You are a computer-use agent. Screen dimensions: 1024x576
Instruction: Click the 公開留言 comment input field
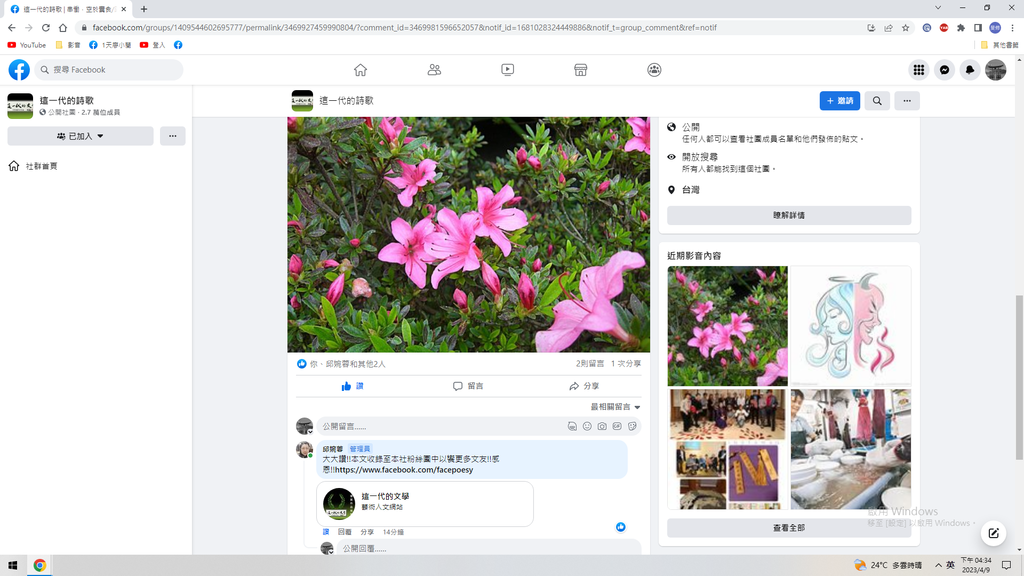tap(440, 426)
